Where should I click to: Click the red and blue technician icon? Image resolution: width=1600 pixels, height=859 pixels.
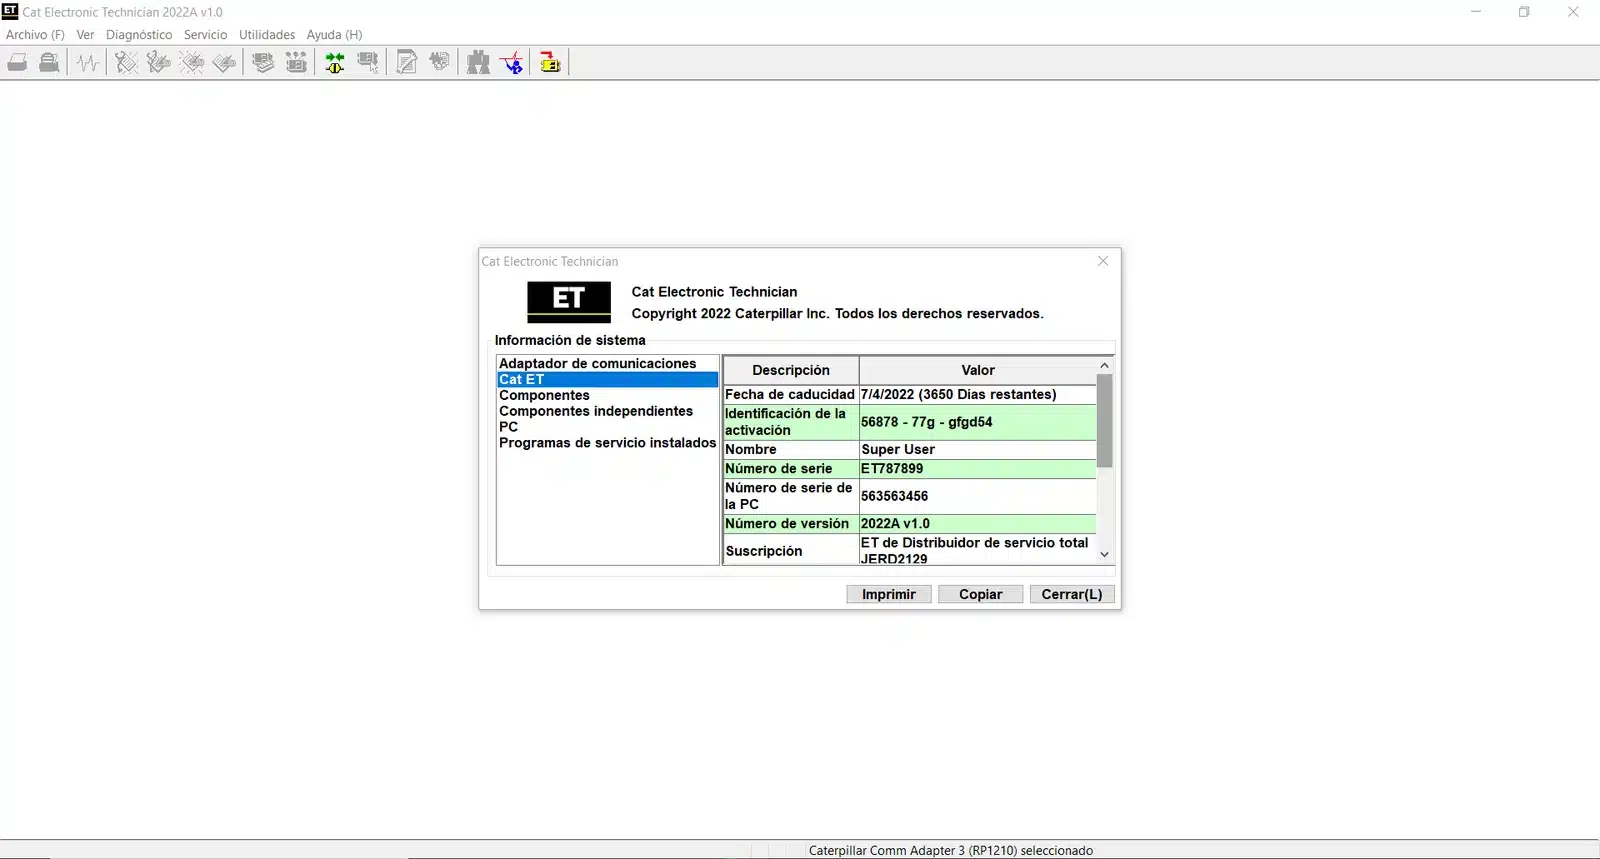(x=513, y=63)
